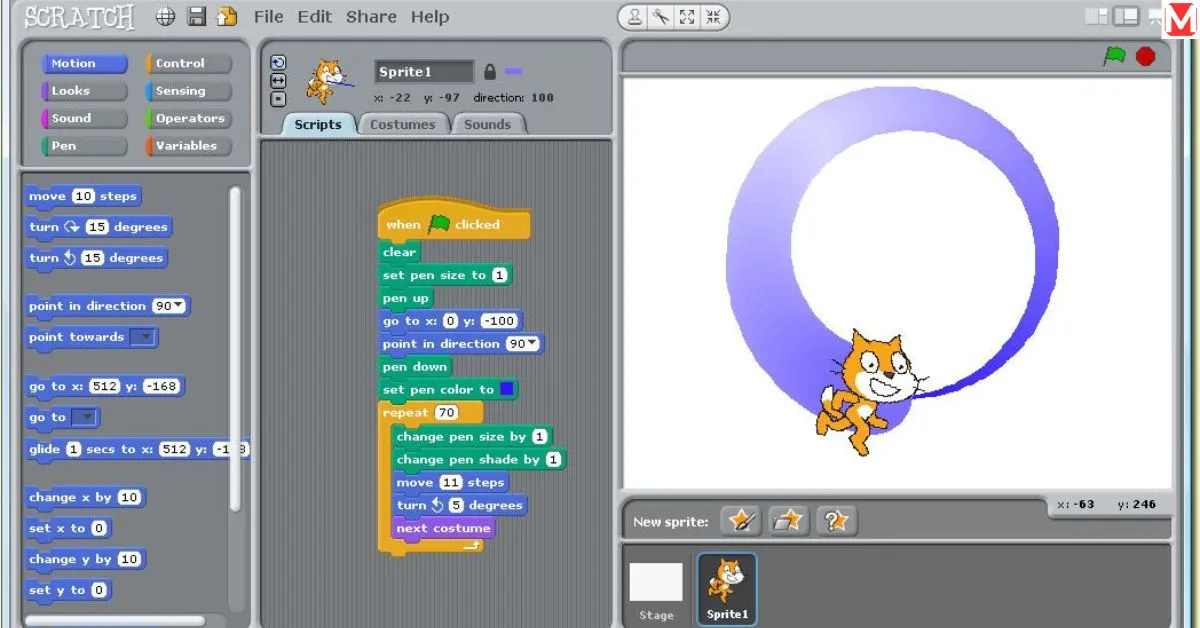The image size is (1200, 628).
Task: Switch to the Costumes tab
Action: pyautogui.click(x=403, y=125)
